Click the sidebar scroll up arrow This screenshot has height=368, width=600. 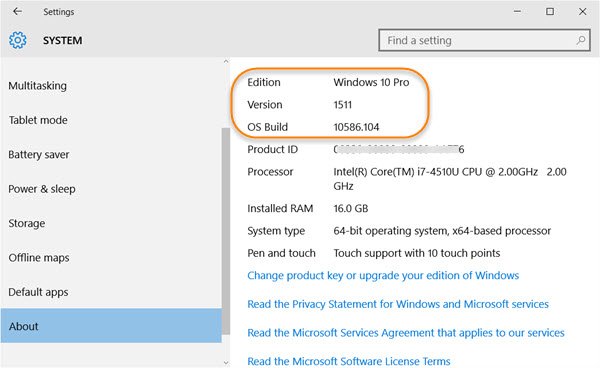pyautogui.click(x=226, y=61)
